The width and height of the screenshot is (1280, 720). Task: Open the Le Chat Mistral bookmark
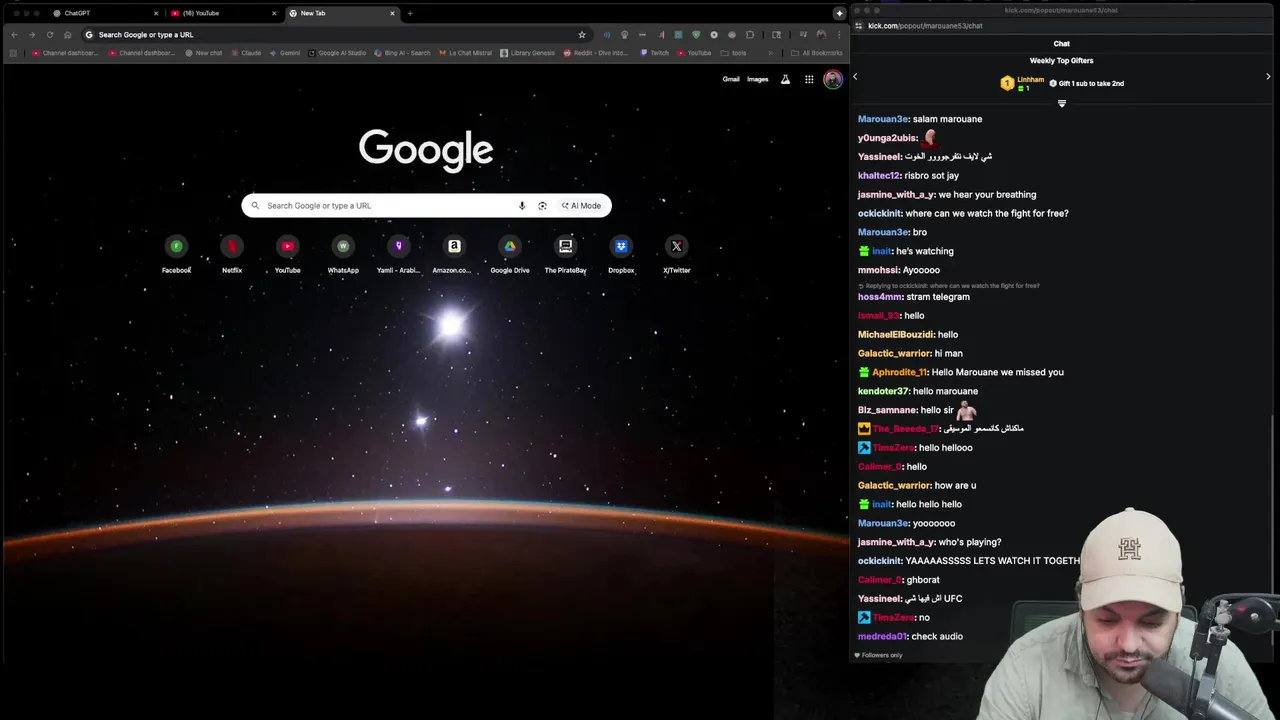[465, 53]
